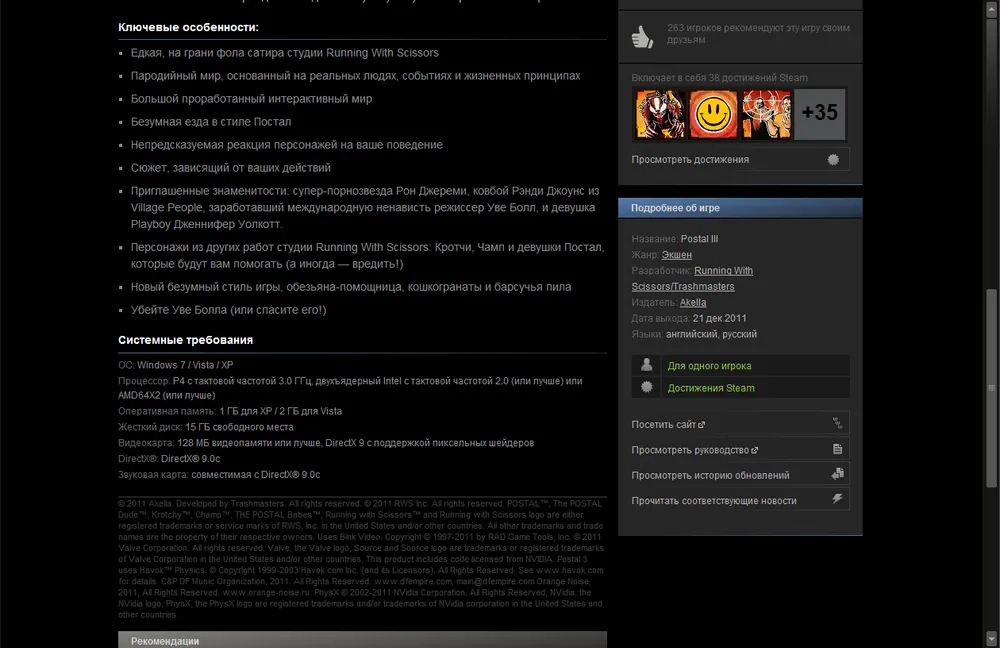
Task: Click the related news lightning icon
Action: pyautogui.click(x=837, y=499)
